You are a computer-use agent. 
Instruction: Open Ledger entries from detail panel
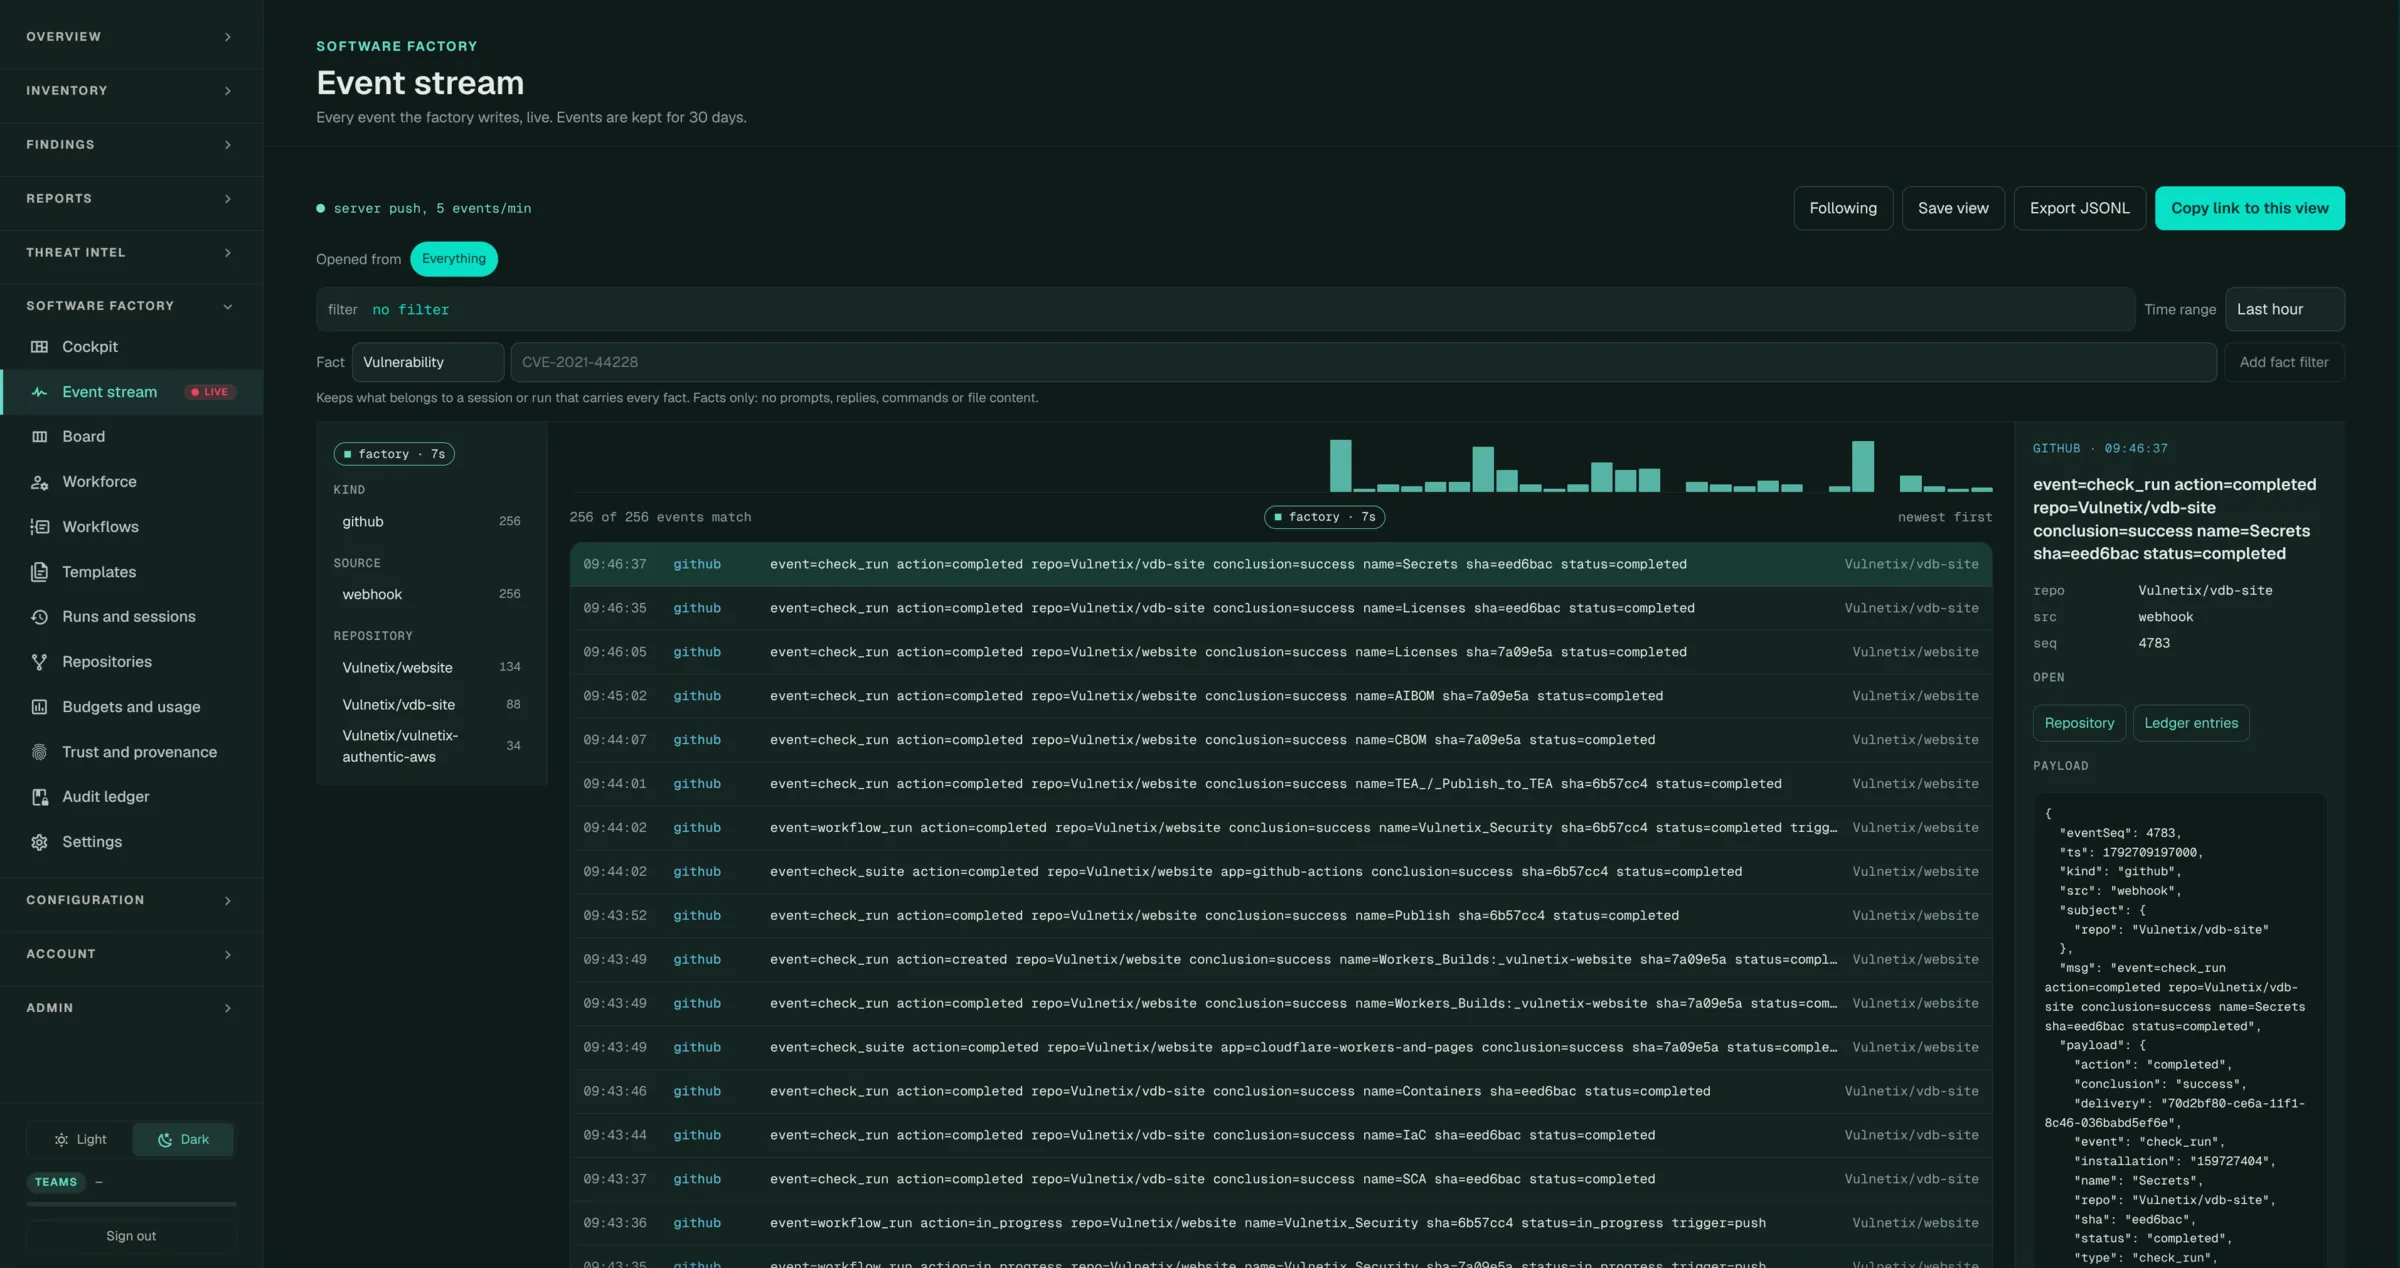2190,723
